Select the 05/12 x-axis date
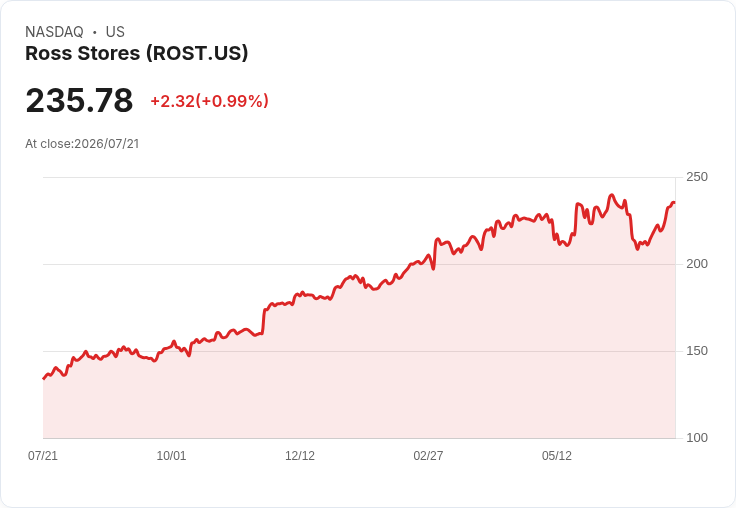The image size is (736, 508). [x=557, y=455]
